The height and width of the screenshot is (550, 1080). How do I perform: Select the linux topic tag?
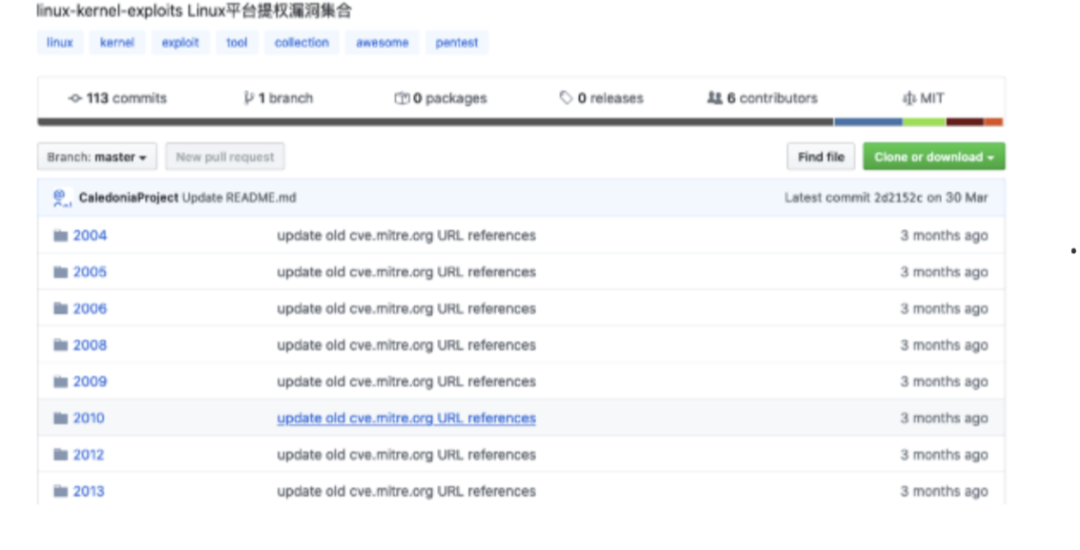(x=60, y=43)
